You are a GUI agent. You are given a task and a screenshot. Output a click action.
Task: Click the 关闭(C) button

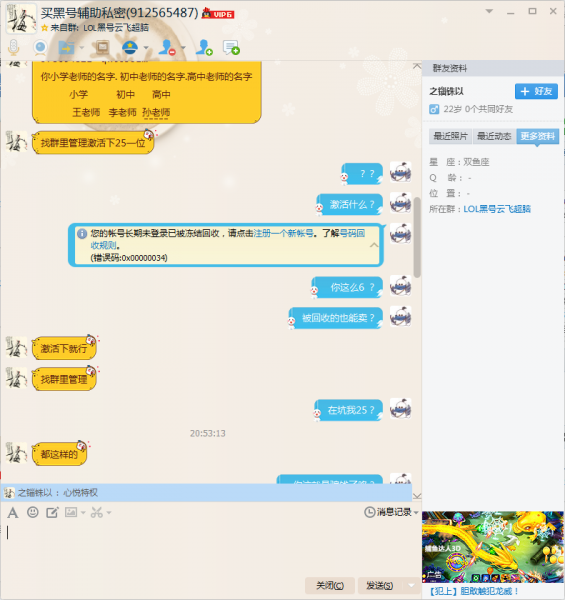click(x=330, y=585)
